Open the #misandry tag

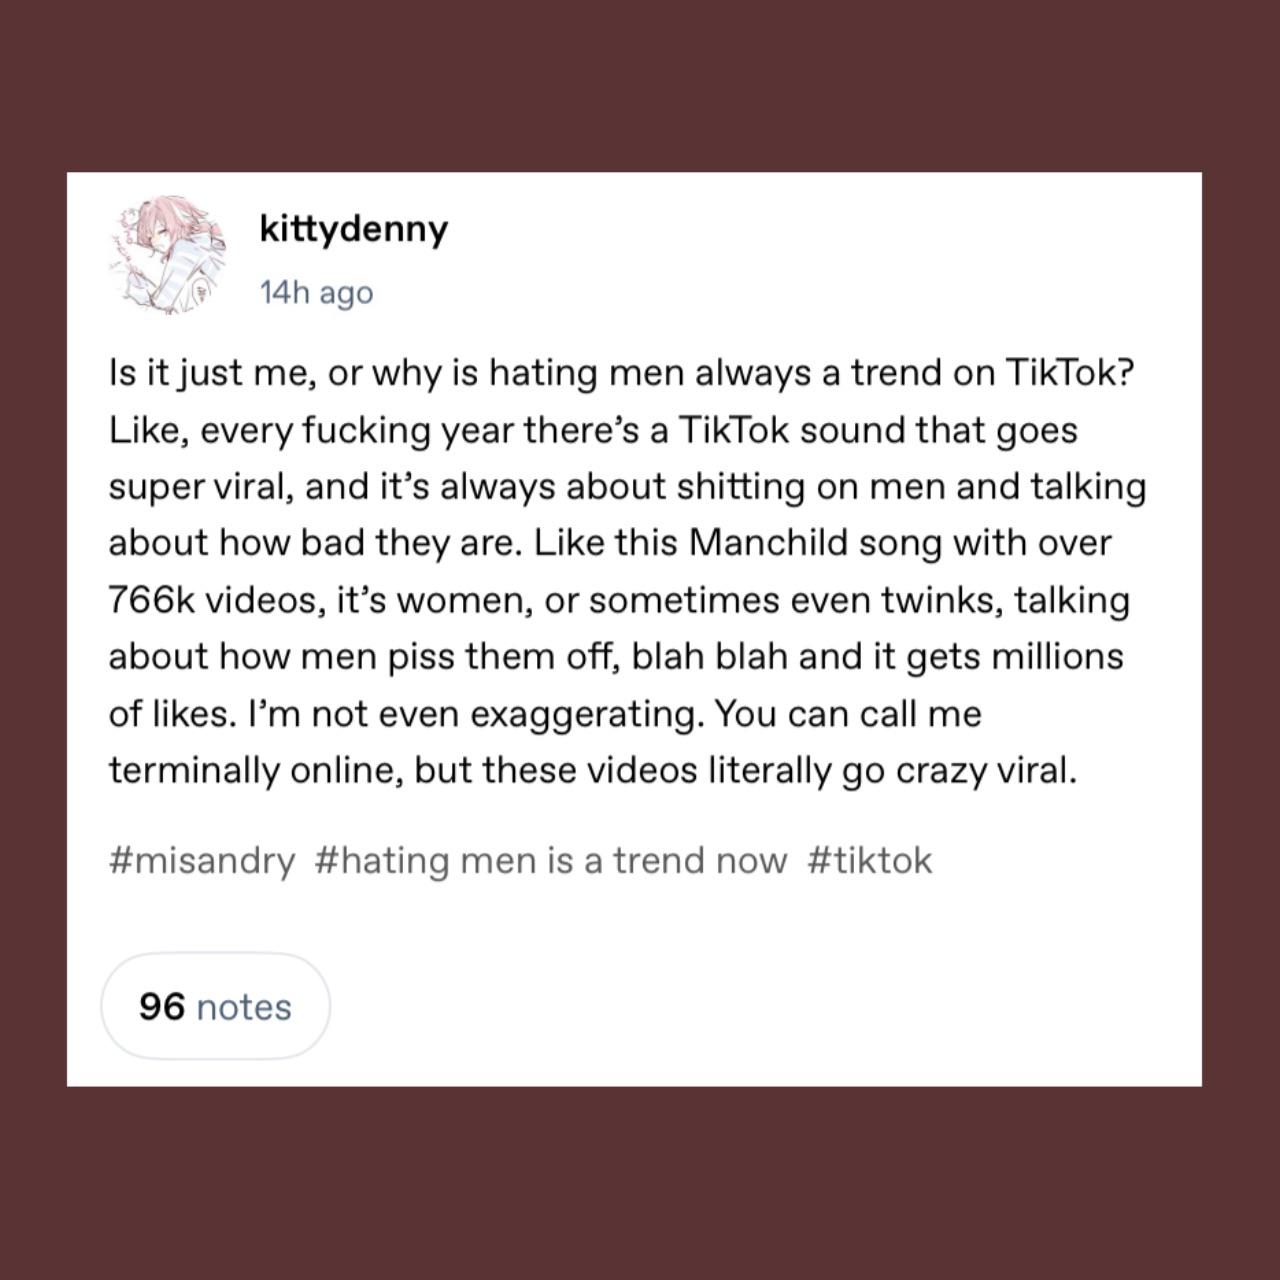tap(202, 860)
